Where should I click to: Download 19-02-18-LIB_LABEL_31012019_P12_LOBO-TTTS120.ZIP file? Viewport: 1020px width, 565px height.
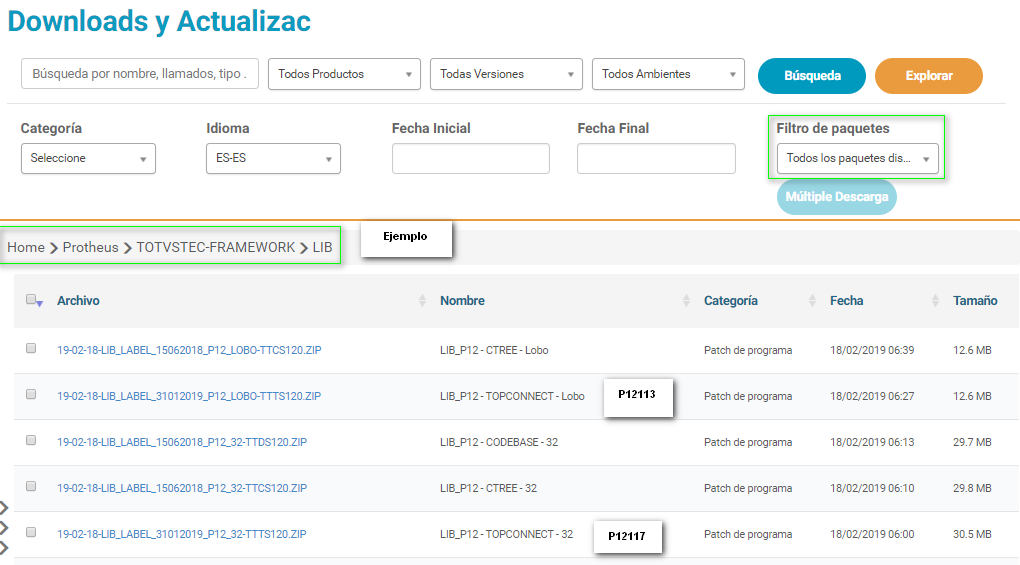click(189, 396)
